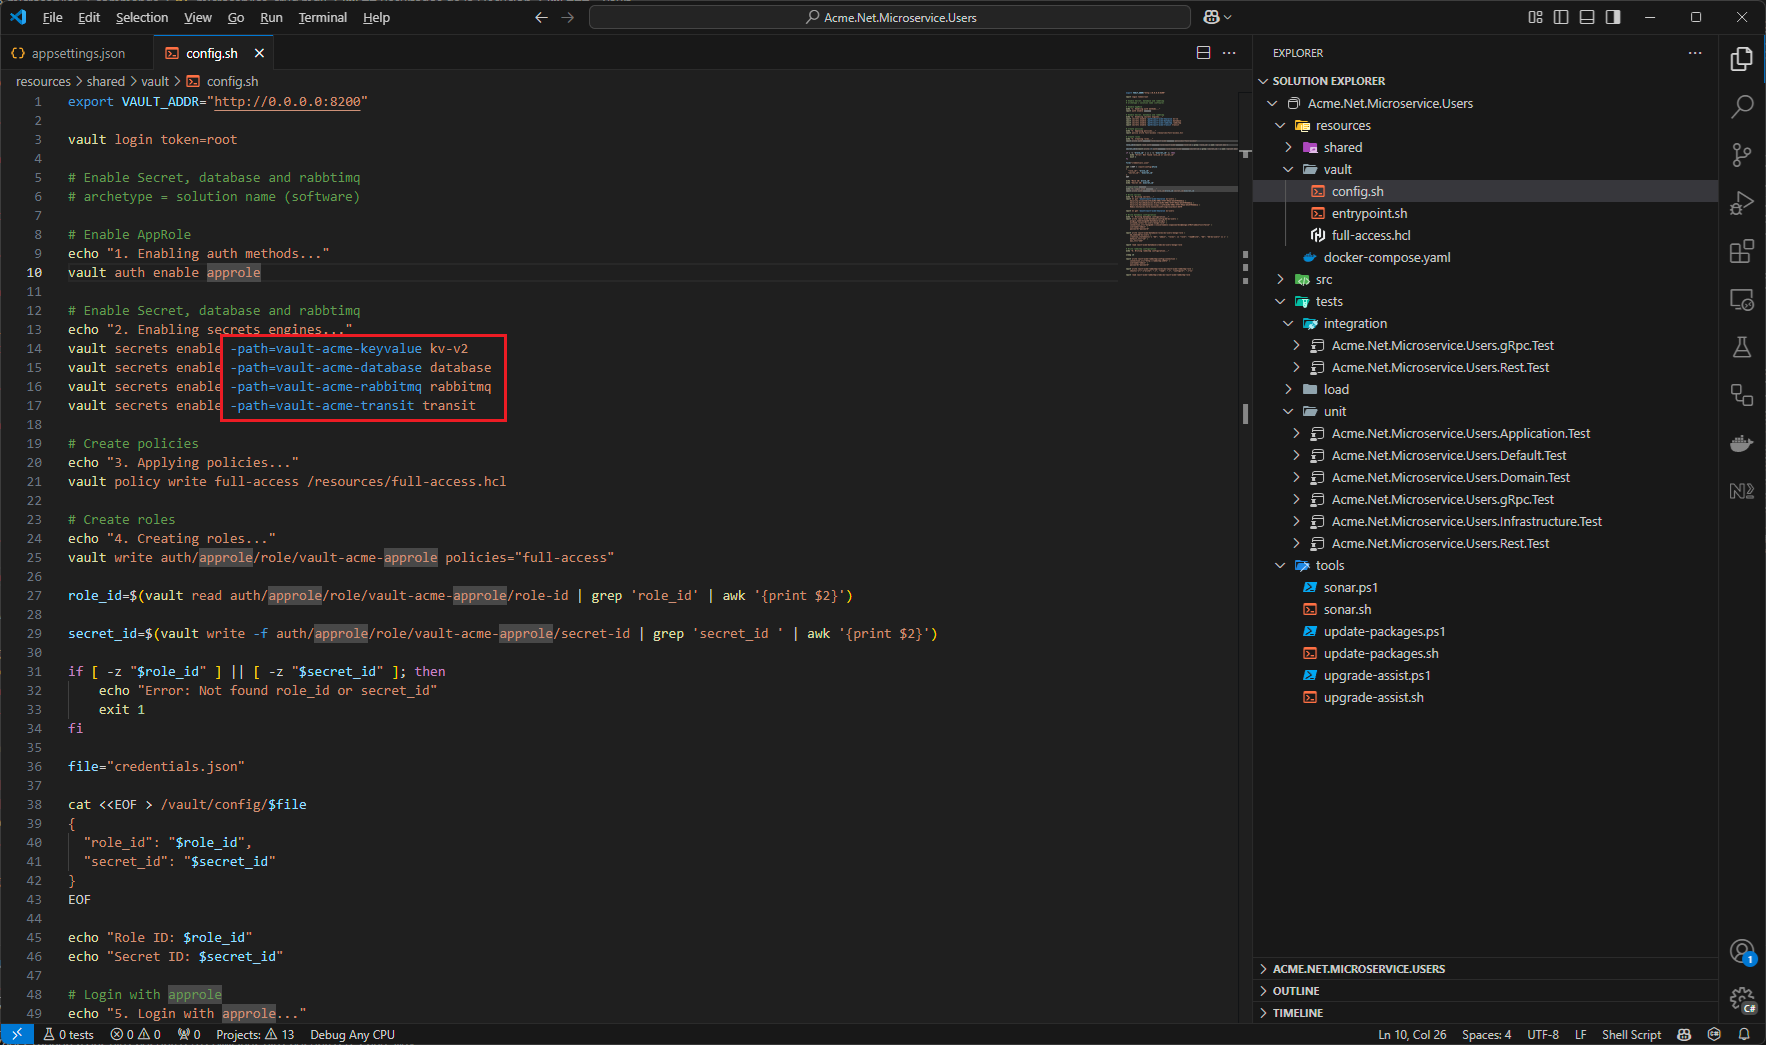Expand the load folder
1766x1045 pixels.
[x=1288, y=389]
